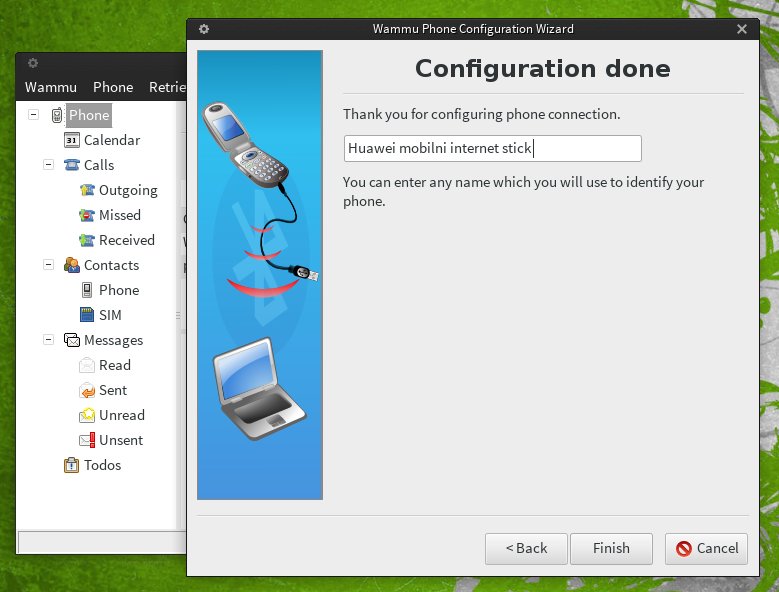The image size is (779, 592).
Task: Go back with the Back button
Action: pos(526,548)
